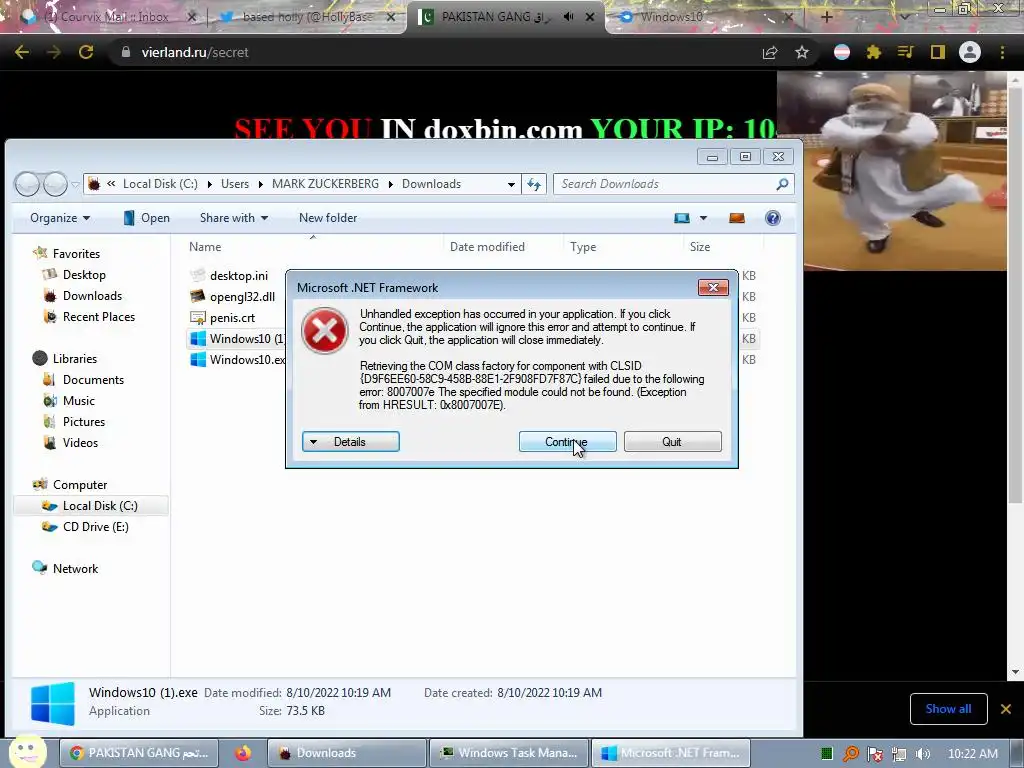Toggle the preview pane icon
Image resolution: width=1024 pixels, height=768 pixels.
737,218
